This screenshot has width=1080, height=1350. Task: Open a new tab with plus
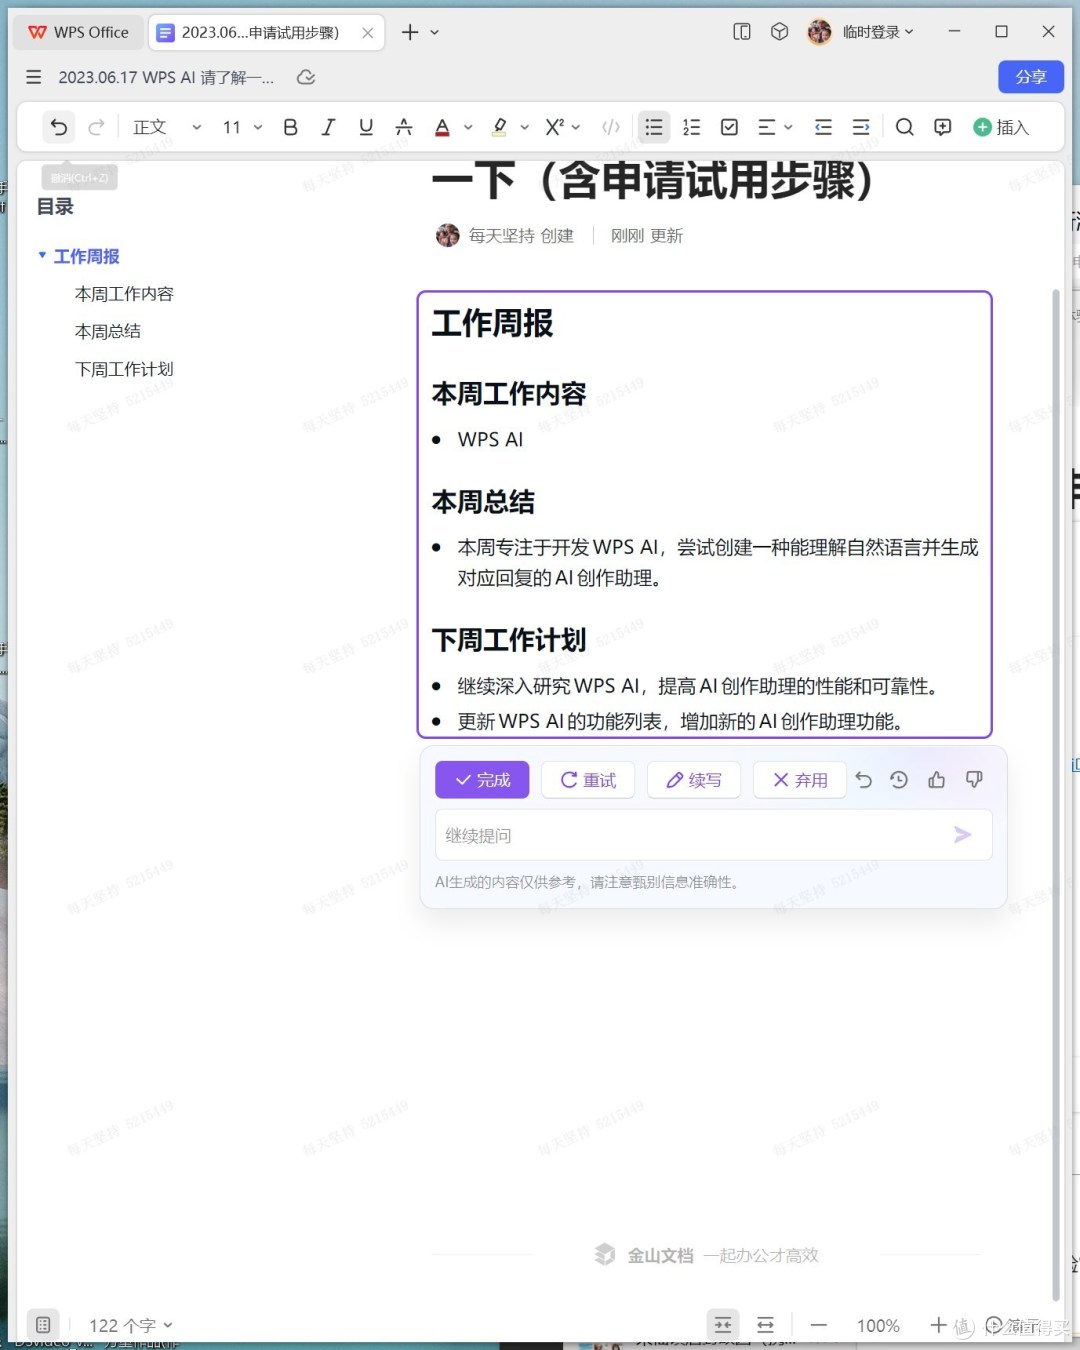pyautogui.click(x=410, y=32)
